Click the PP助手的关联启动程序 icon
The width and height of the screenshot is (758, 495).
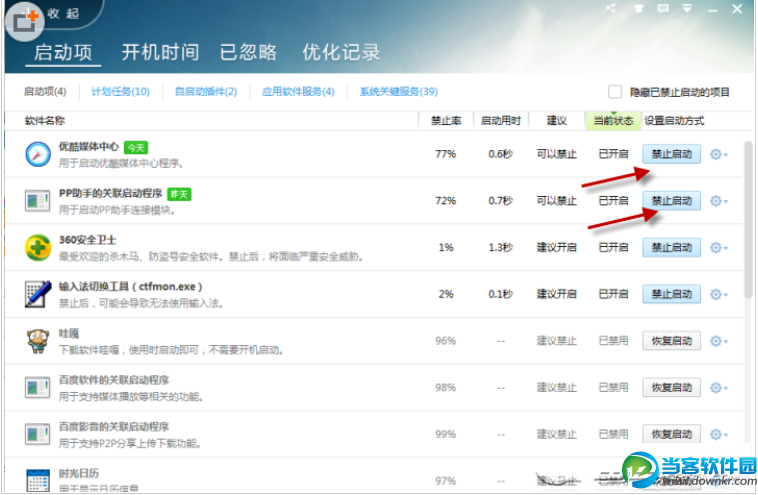coord(38,201)
